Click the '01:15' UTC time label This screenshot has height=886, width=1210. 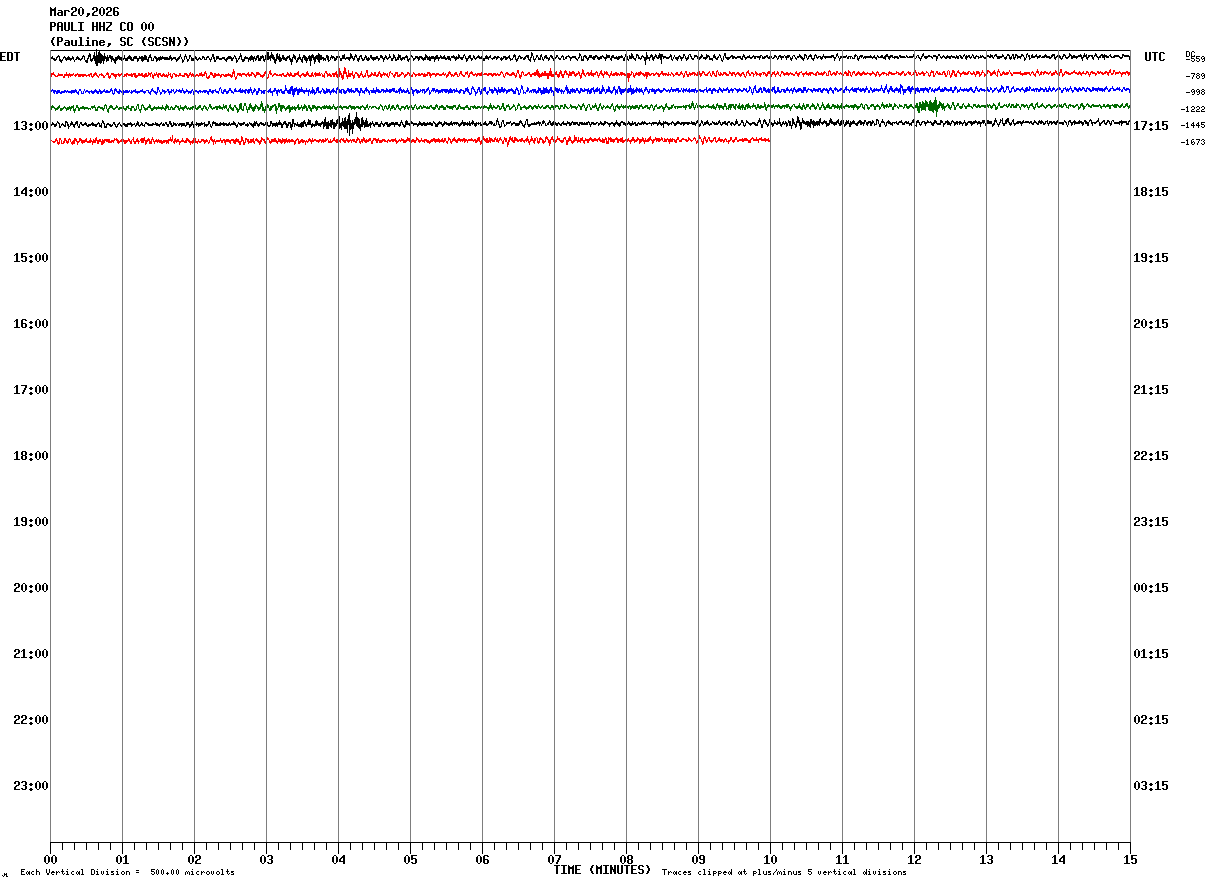tap(1151, 654)
